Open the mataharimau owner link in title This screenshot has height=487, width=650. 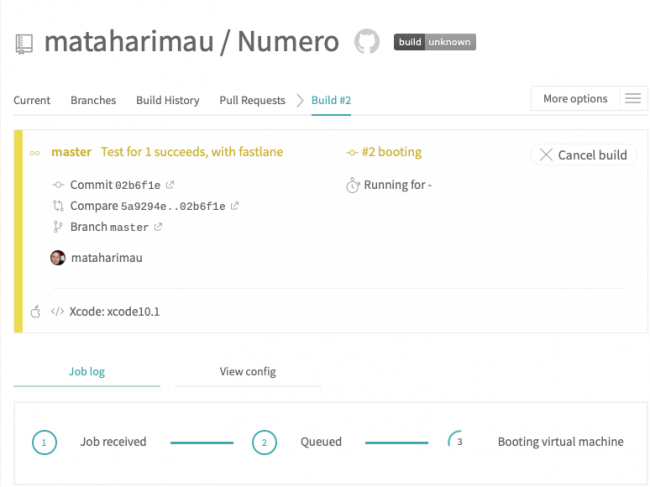[129, 41]
